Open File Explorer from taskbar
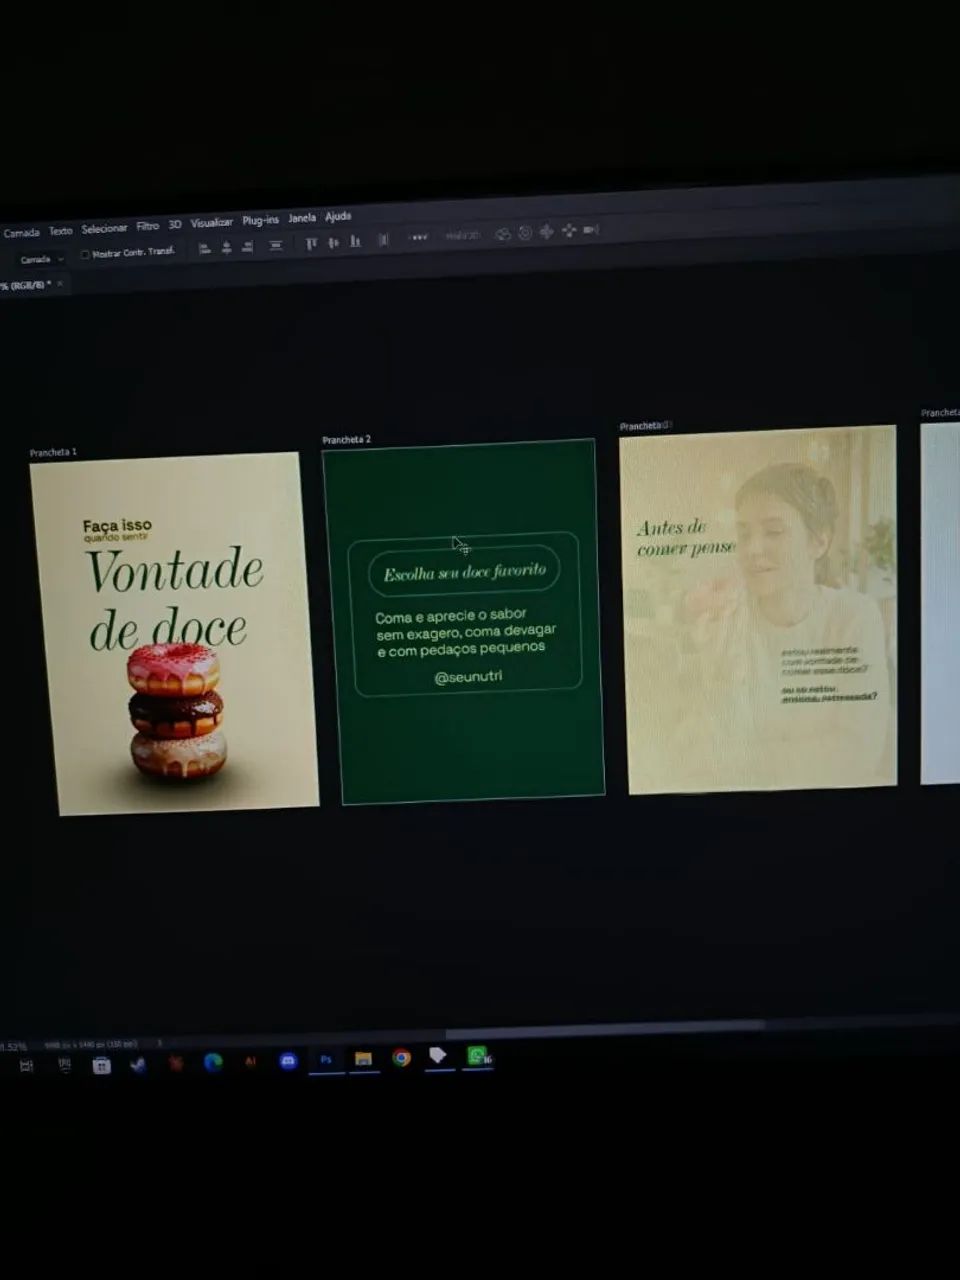The width and height of the screenshot is (960, 1280). point(363,1059)
